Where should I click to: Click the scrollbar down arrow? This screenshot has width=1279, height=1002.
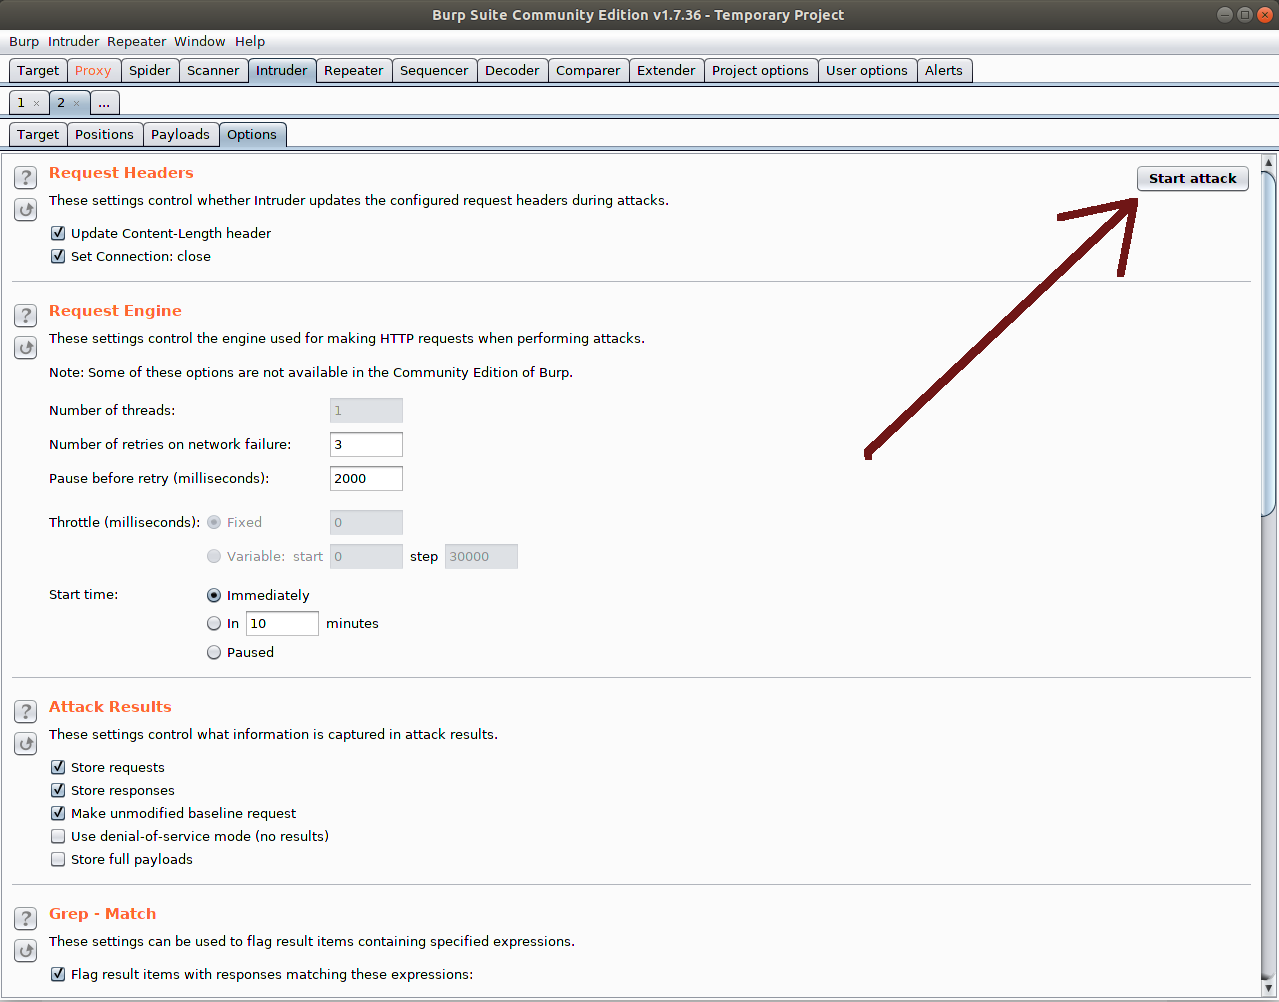coord(1269,988)
